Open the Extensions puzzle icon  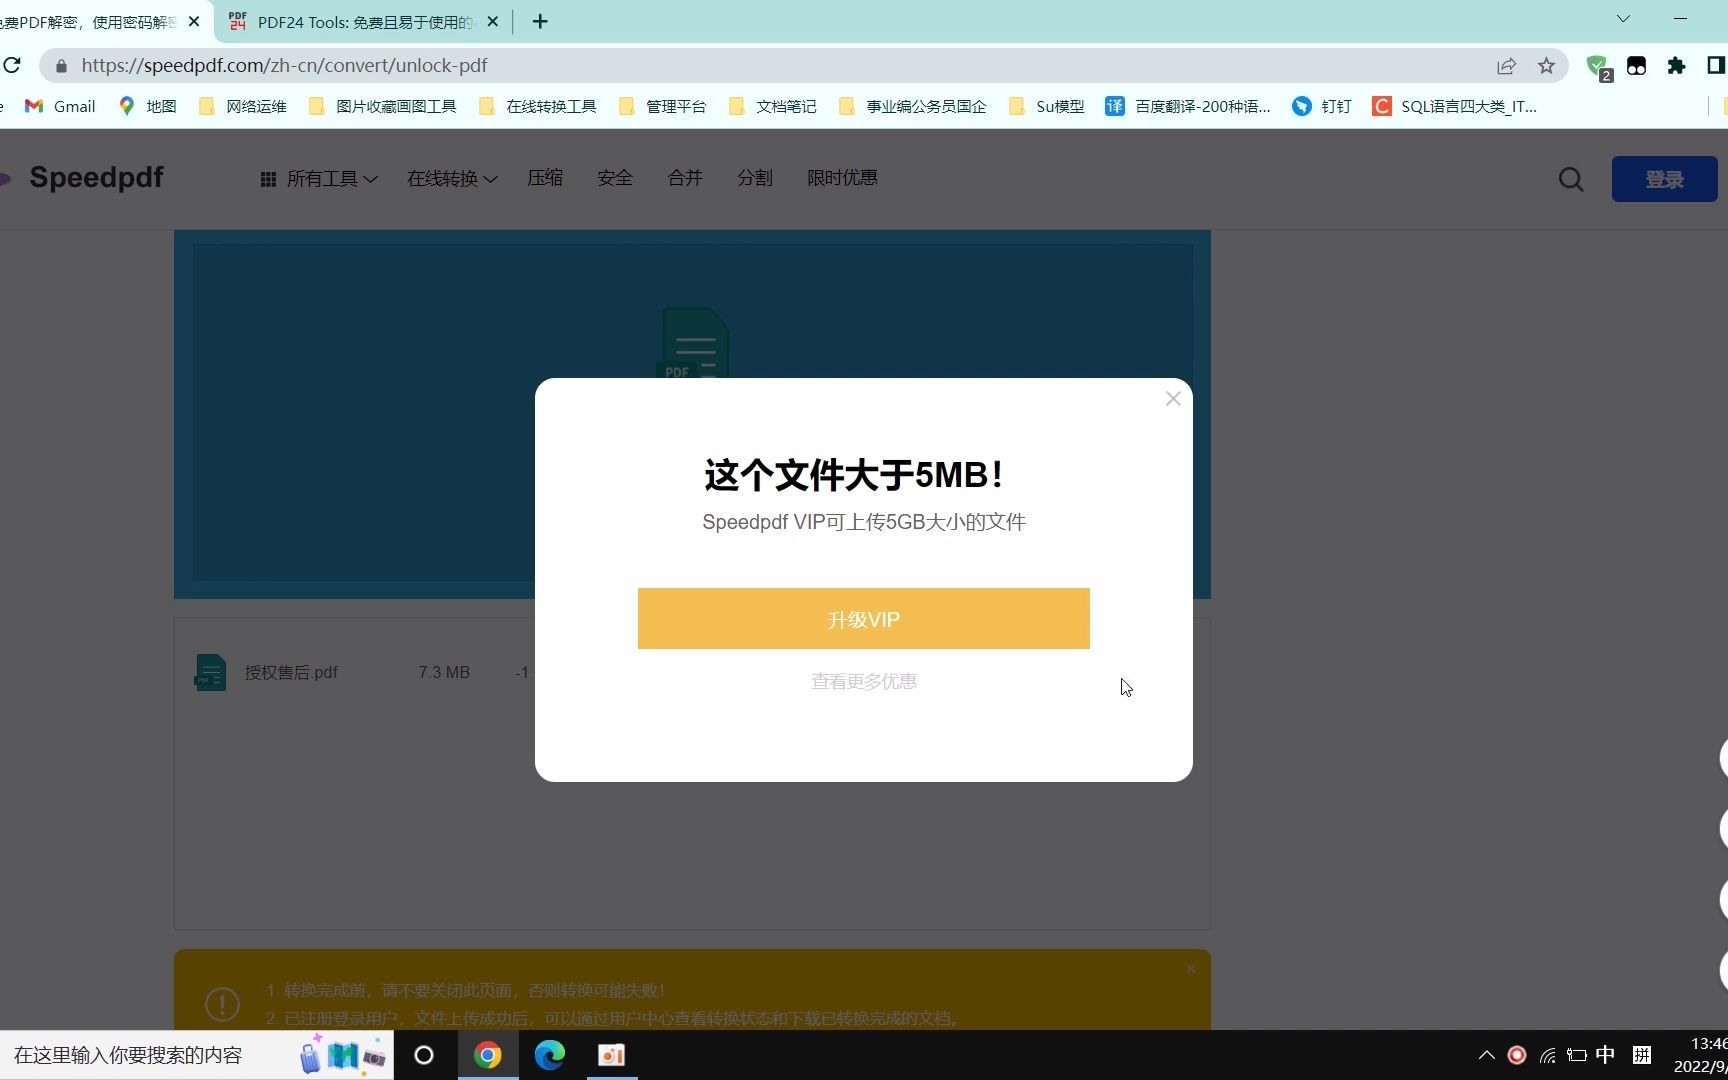coord(1677,66)
